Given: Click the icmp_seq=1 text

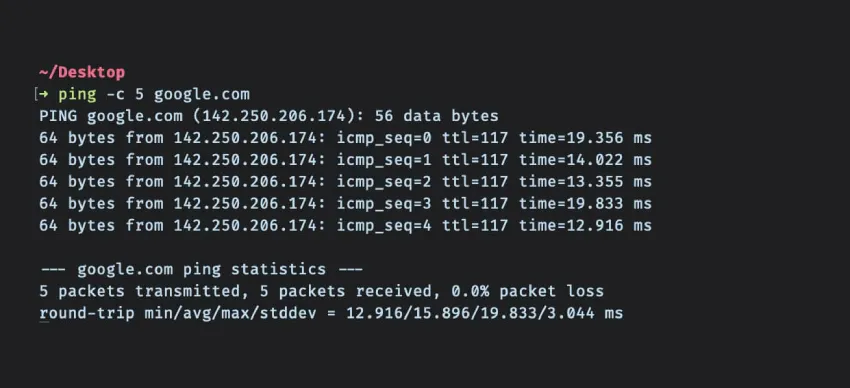Looking at the screenshot, I should click(x=384, y=160).
